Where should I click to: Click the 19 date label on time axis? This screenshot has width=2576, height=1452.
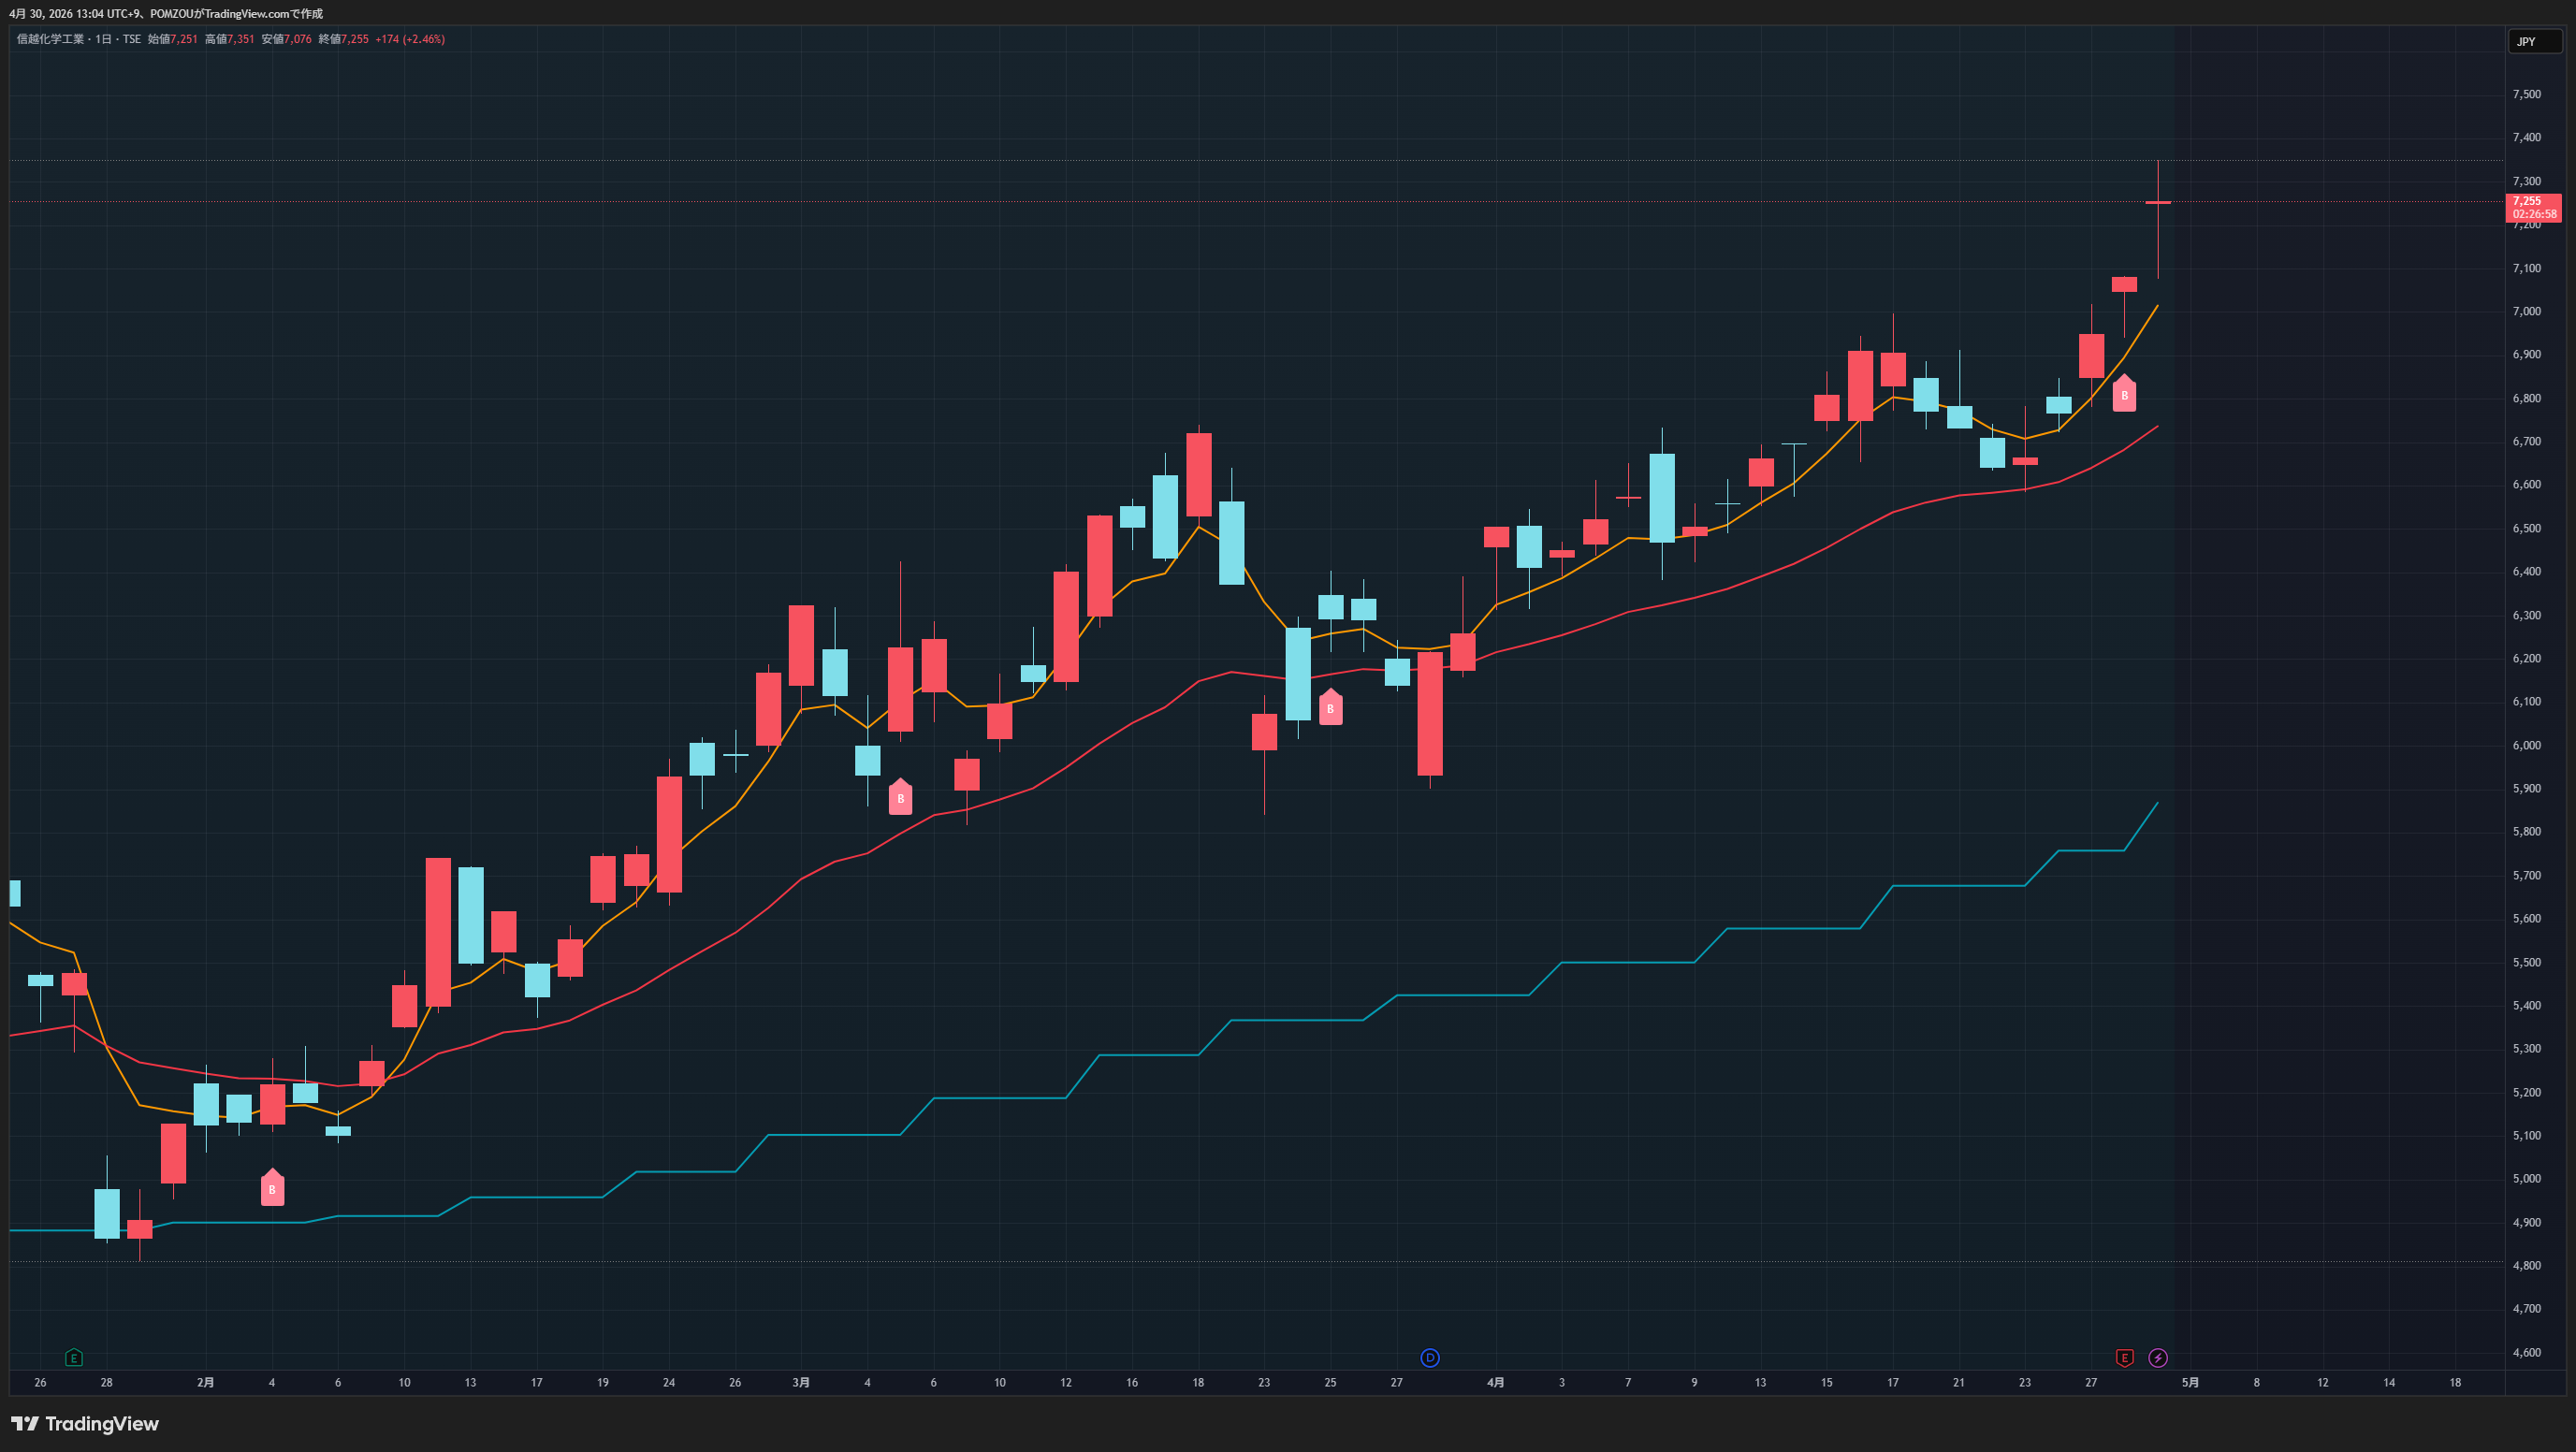pos(603,1382)
